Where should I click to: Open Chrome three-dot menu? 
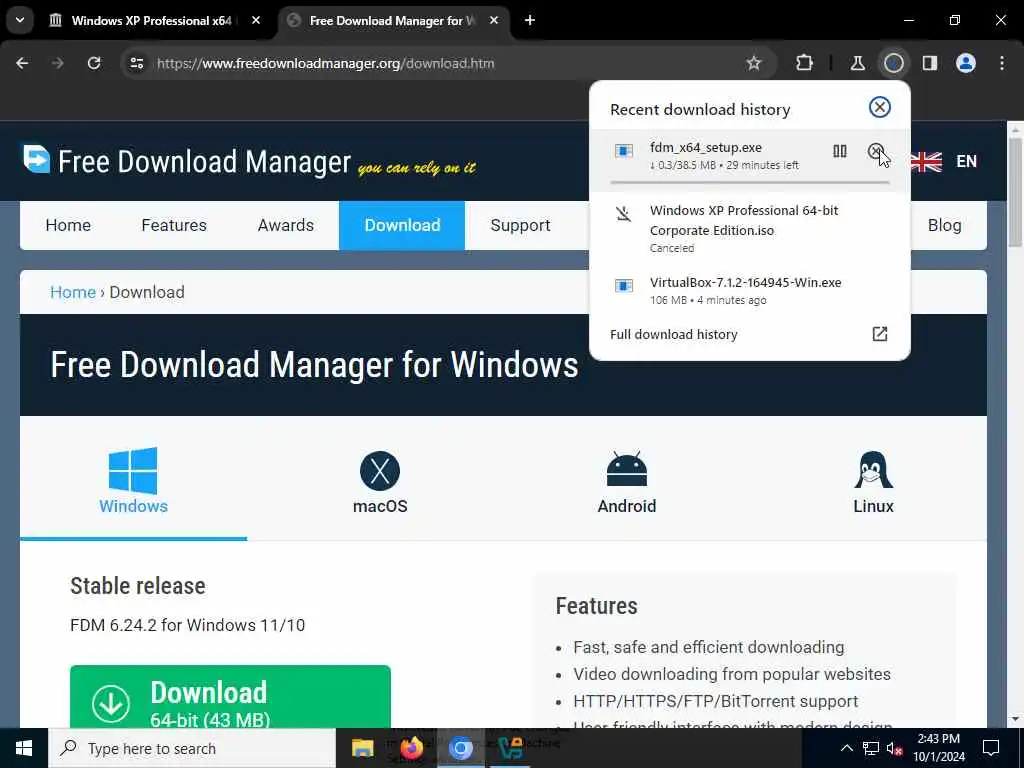click(x=1002, y=63)
